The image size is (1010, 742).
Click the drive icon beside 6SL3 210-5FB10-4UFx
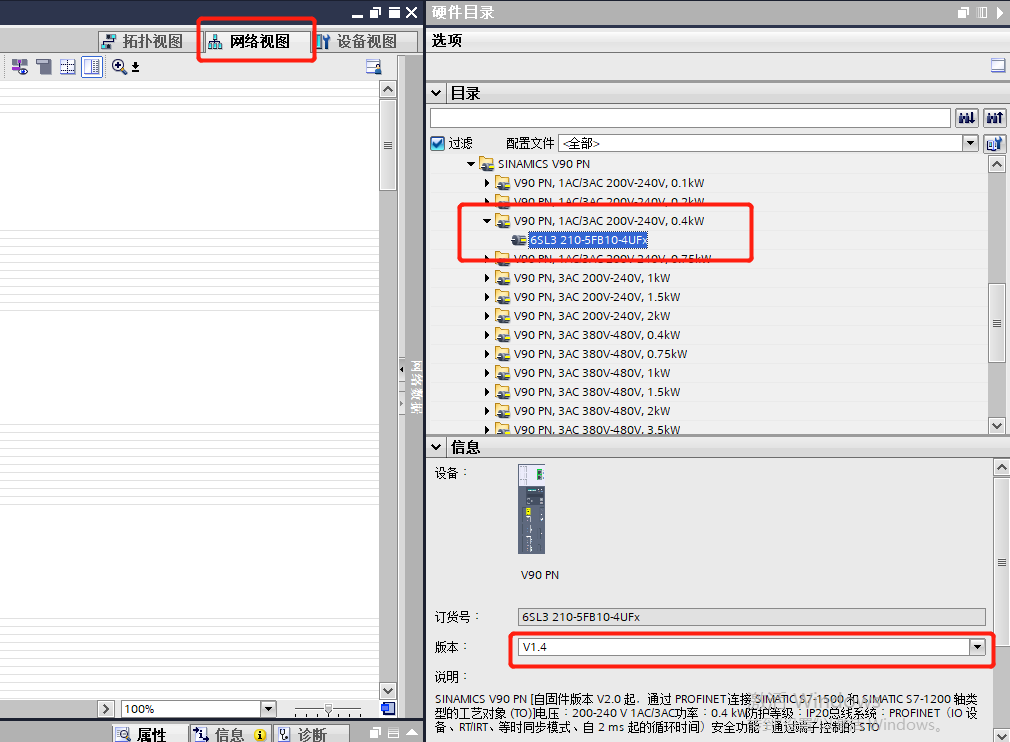(x=519, y=240)
